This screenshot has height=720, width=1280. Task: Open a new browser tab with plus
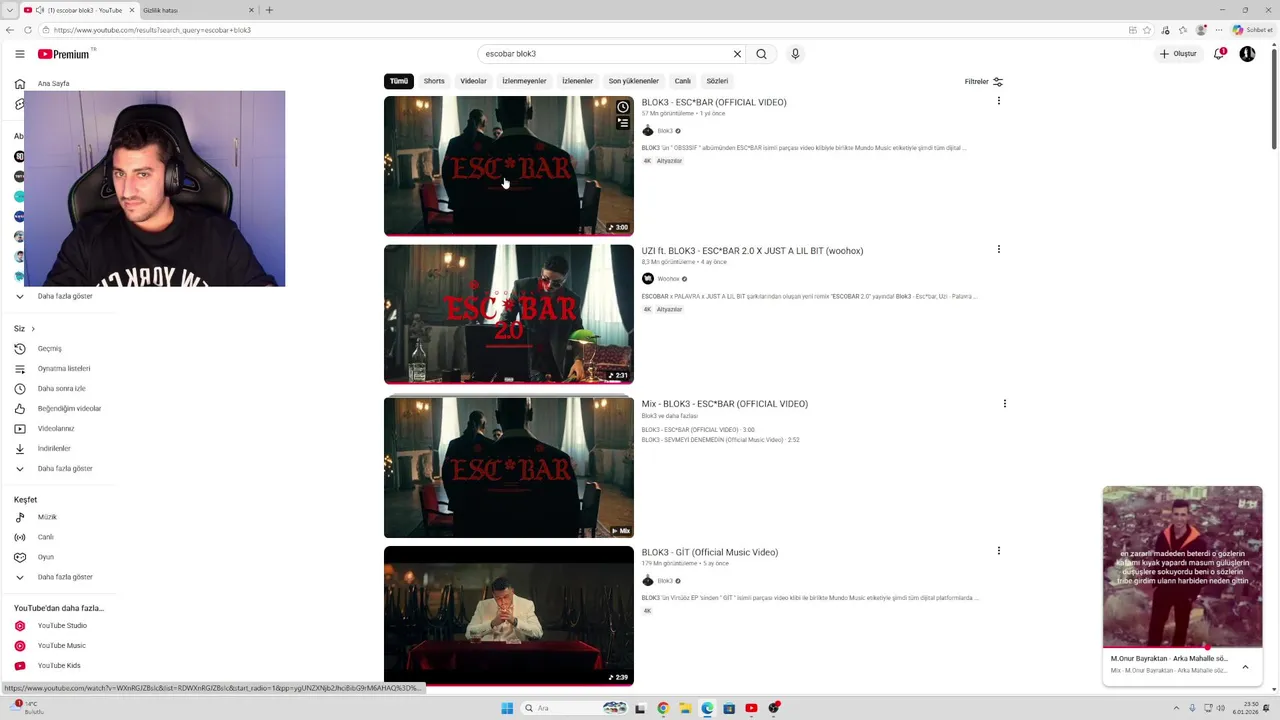click(269, 10)
